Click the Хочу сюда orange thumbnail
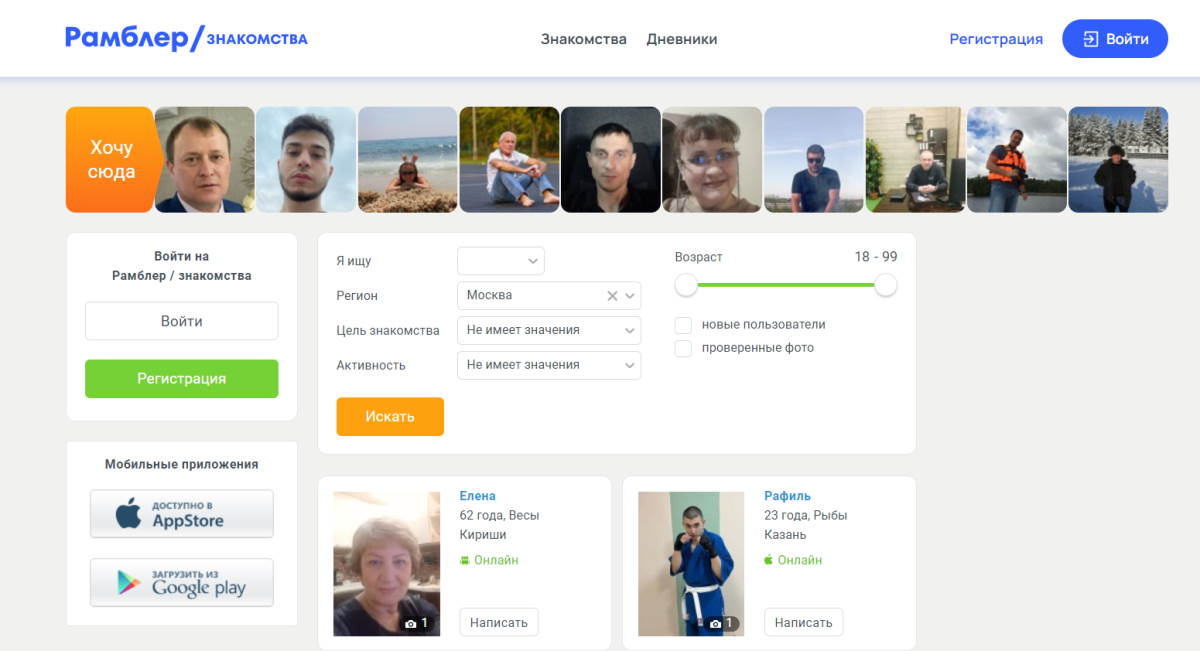Image resolution: width=1200 pixels, height=651 pixels. (x=109, y=159)
